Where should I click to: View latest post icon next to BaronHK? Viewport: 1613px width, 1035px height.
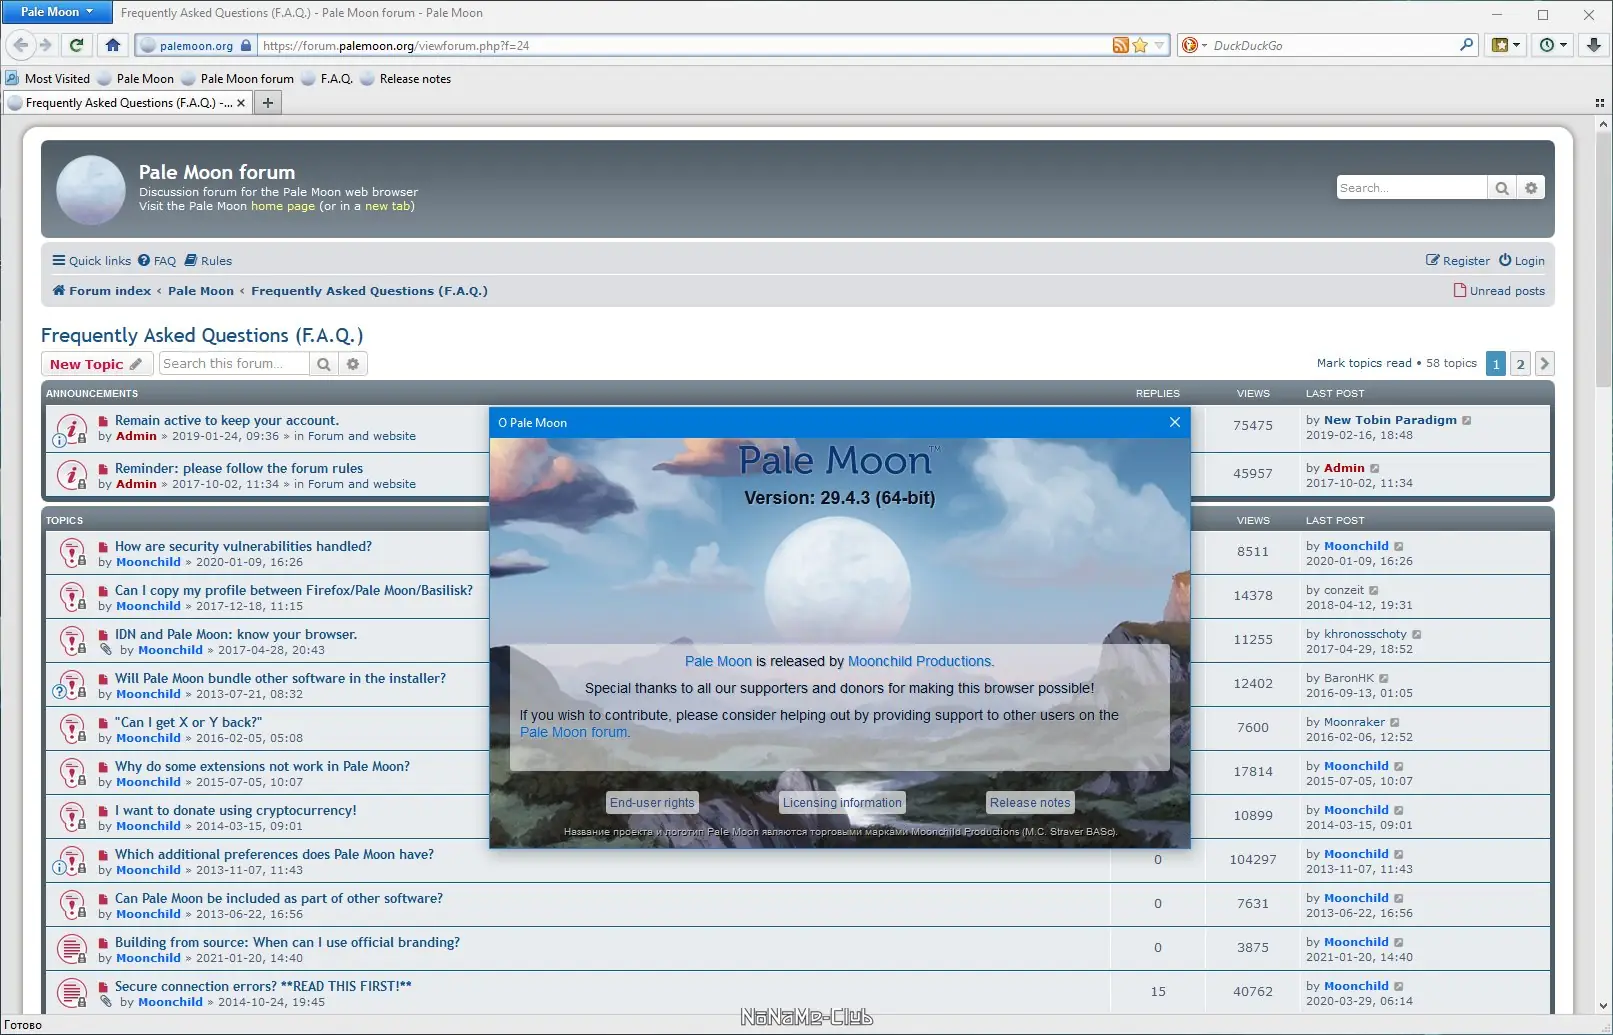1384,678
